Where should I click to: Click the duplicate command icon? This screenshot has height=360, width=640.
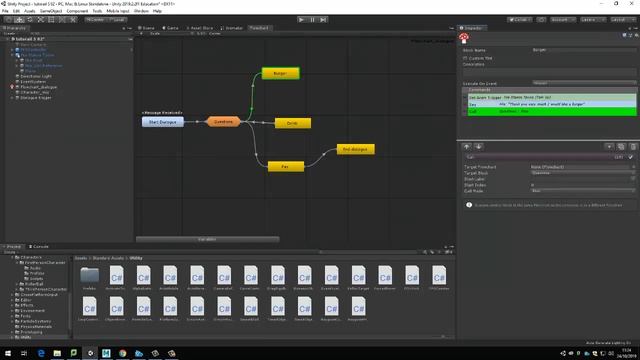click(x=621, y=147)
